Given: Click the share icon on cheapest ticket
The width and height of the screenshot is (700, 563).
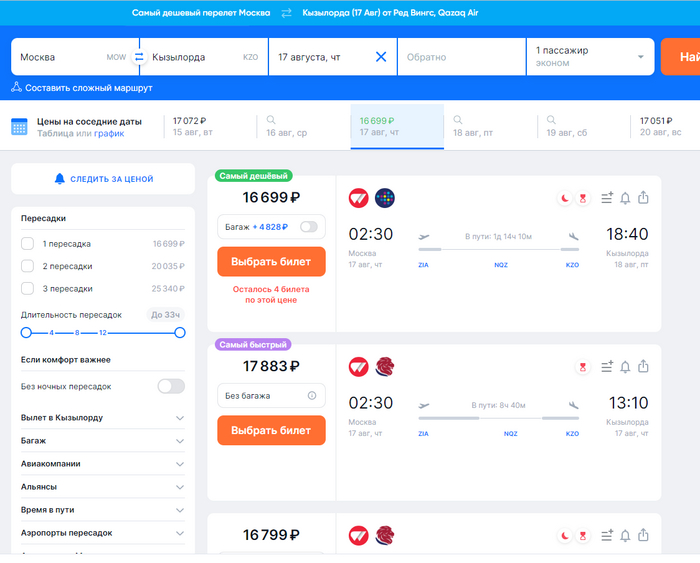Looking at the screenshot, I should click(643, 198).
